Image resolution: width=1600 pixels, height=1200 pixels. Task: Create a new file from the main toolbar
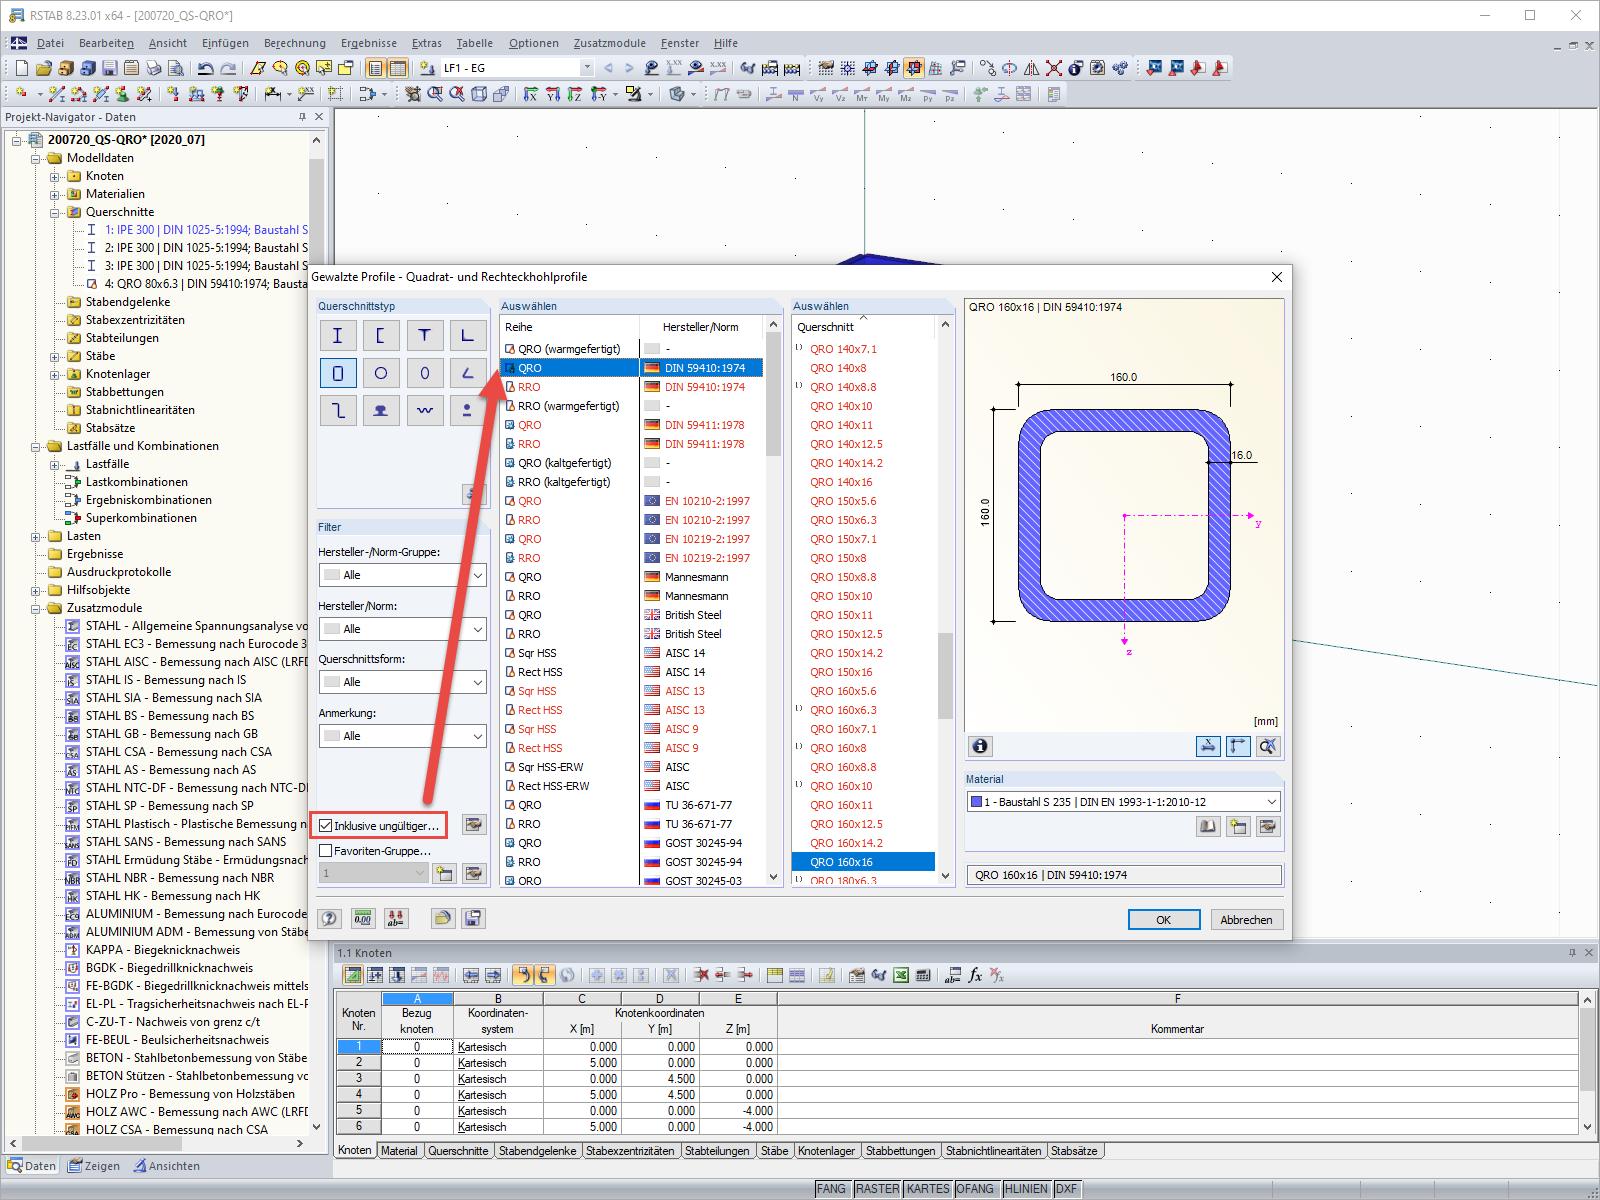coord(21,68)
